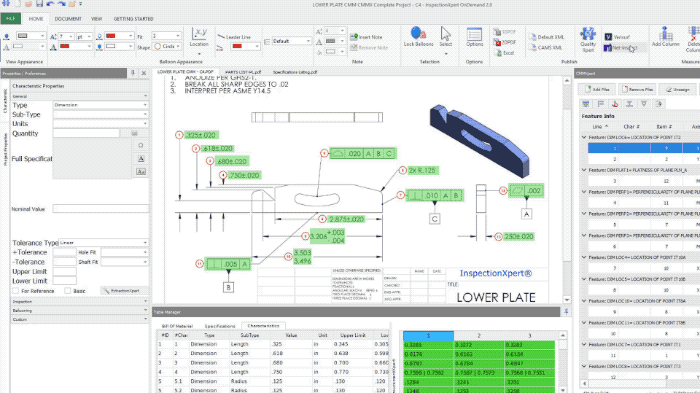Collapse the DIM FLAT1 feature group
The height and width of the screenshot is (393, 700).
click(584, 170)
